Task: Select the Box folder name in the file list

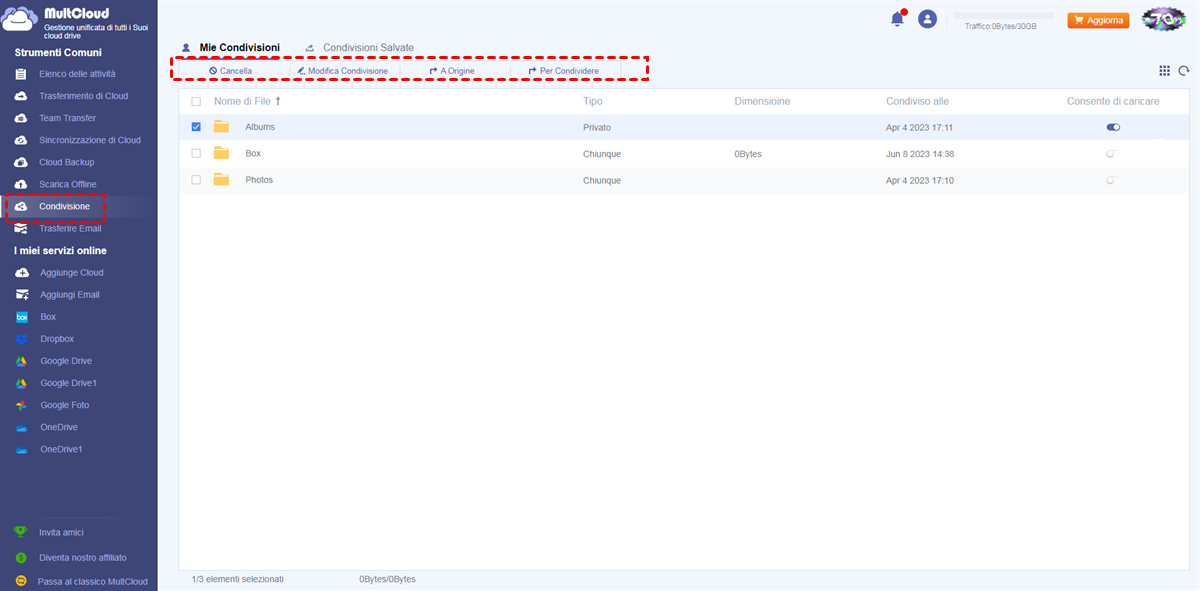Action: (253, 154)
